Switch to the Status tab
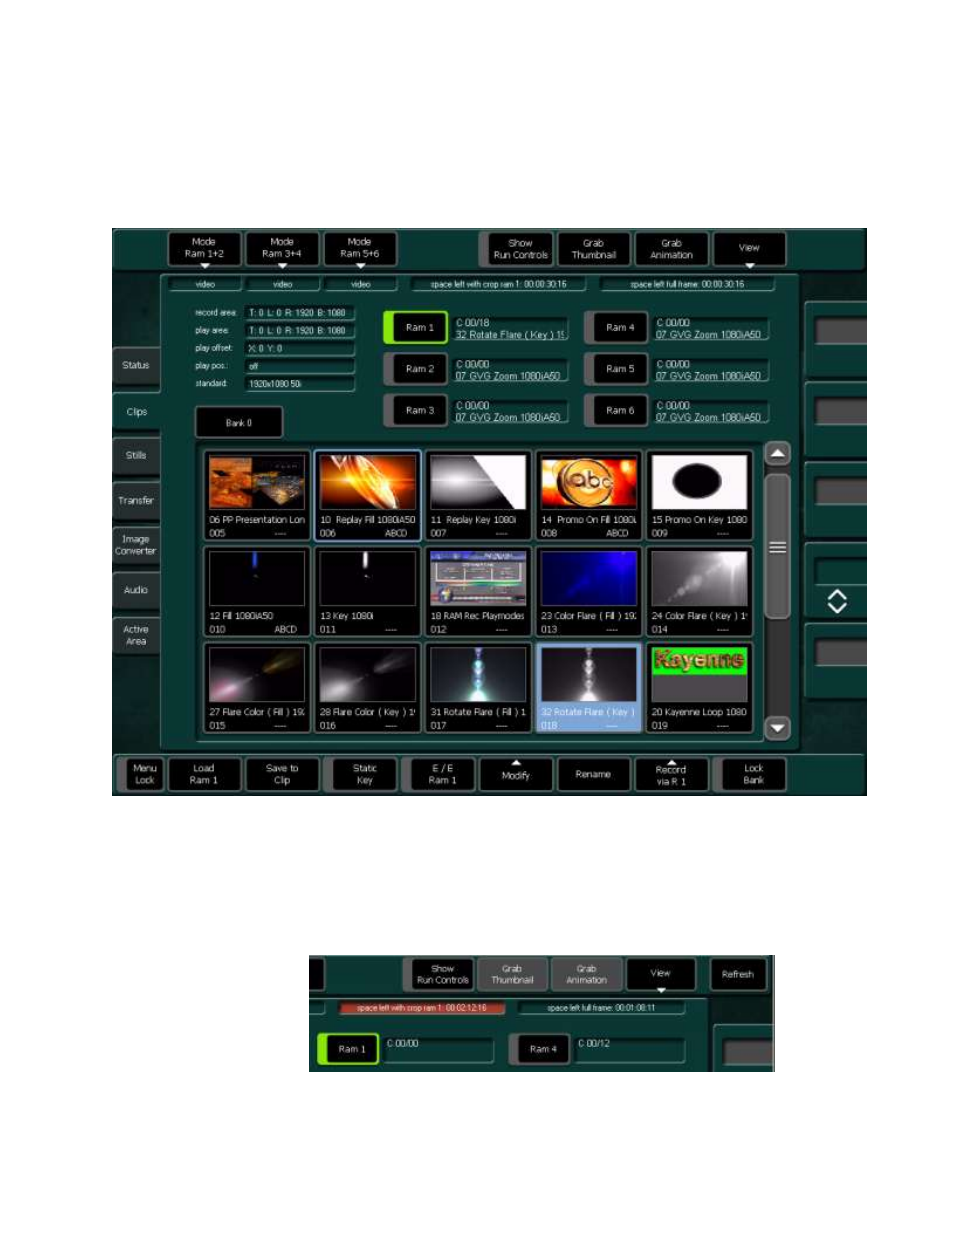 [x=136, y=366]
